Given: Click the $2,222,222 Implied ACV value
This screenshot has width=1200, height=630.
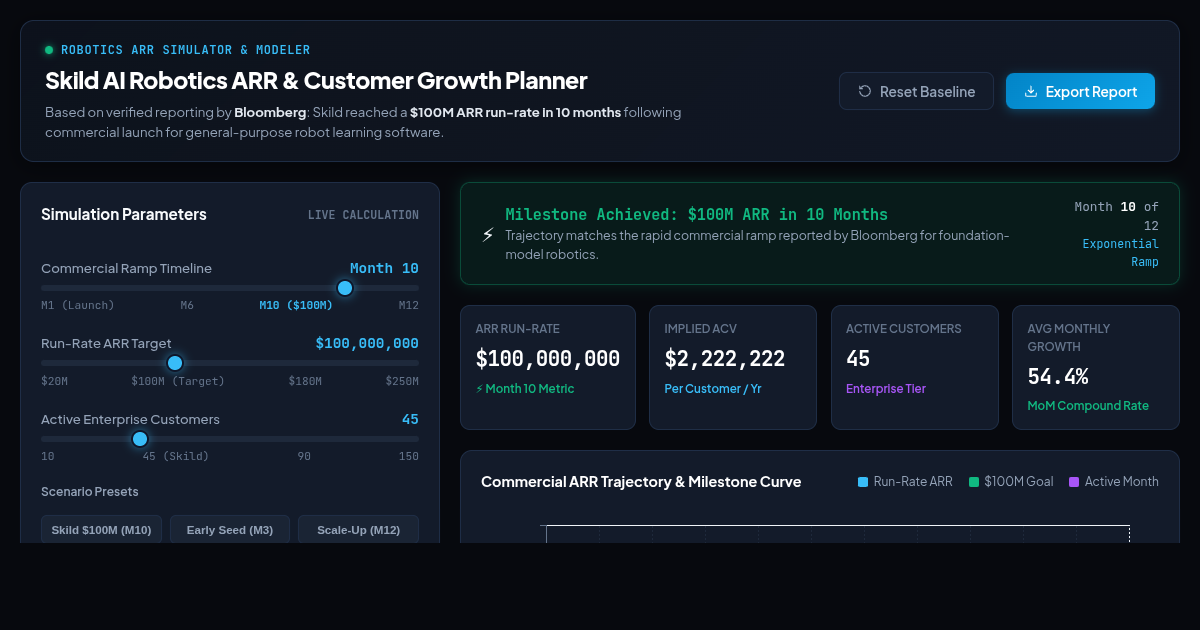Looking at the screenshot, I should click(725, 359).
